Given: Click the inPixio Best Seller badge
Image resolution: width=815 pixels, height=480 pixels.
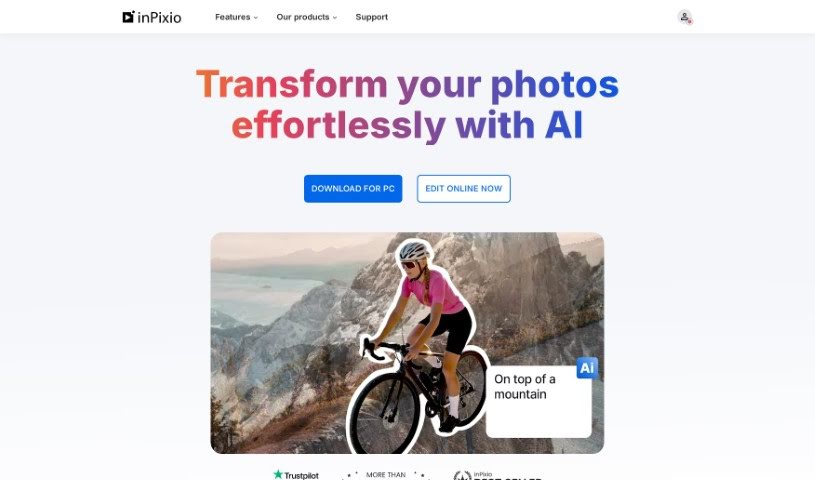Looking at the screenshot, I should (x=497, y=475).
